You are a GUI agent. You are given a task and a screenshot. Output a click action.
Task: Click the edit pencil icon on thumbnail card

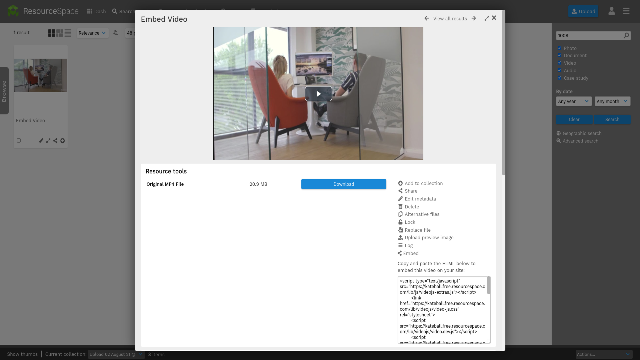point(41,140)
